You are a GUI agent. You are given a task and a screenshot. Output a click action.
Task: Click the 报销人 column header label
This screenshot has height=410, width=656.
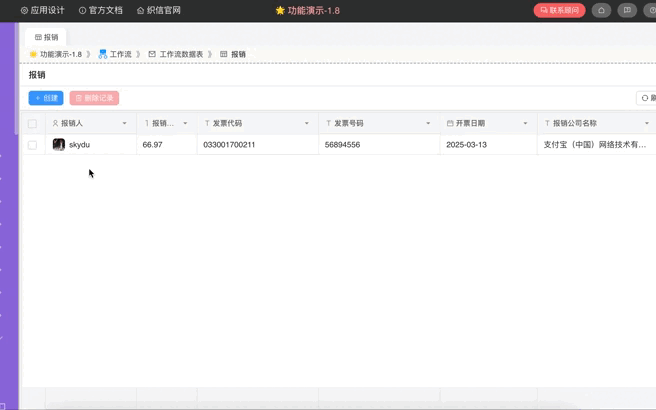coord(72,123)
